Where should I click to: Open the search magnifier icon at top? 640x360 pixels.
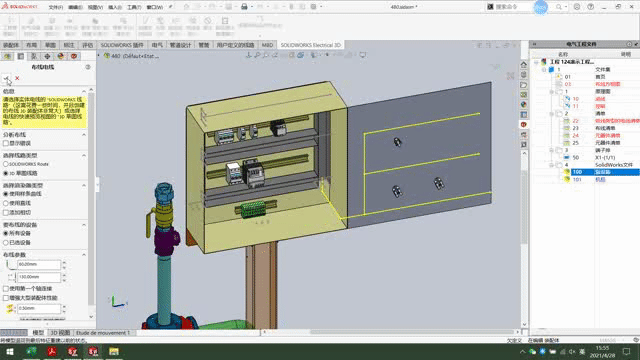(559, 7)
